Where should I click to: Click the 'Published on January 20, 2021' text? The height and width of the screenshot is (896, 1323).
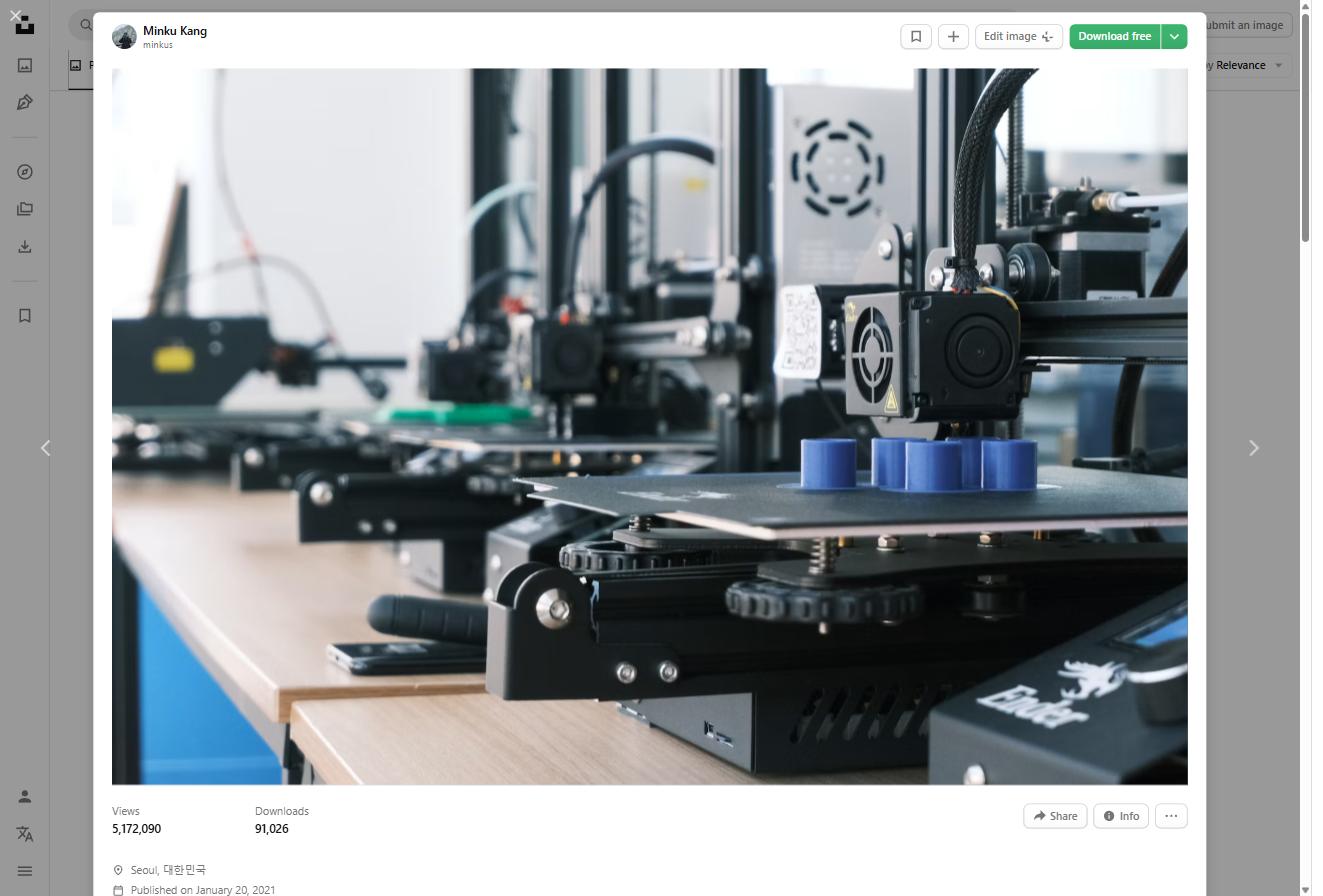[x=203, y=890]
